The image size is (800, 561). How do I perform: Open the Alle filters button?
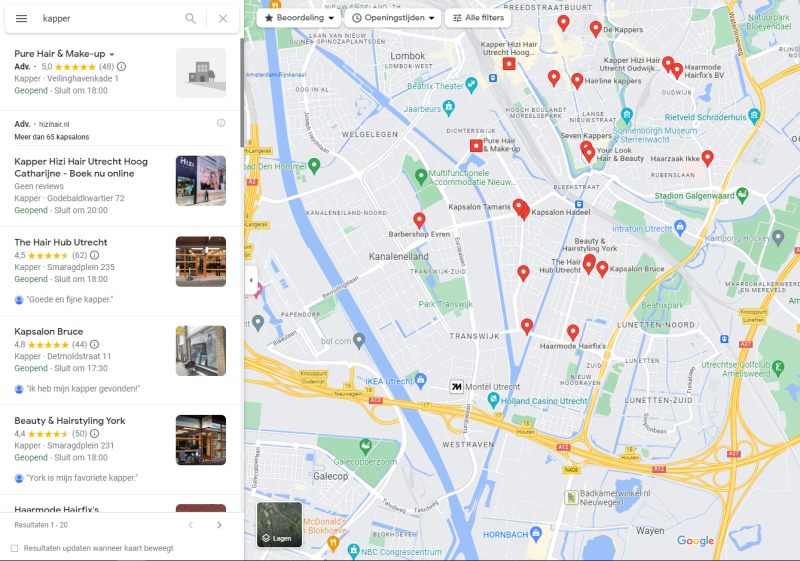coord(478,18)
